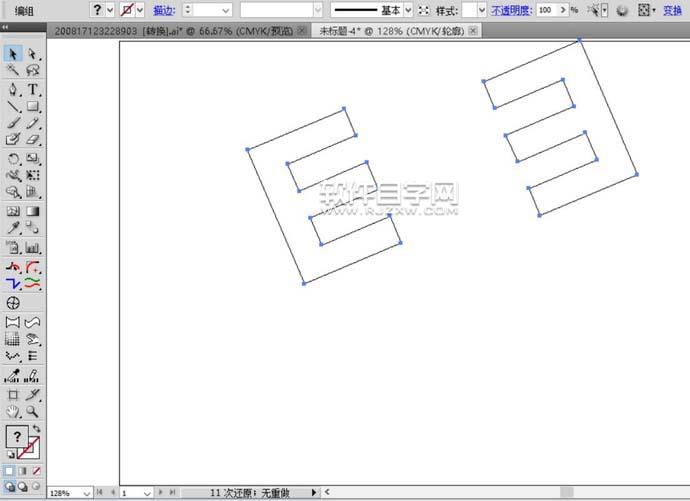The image size is (690, 501).
Task: Open the fill color dropdown in control bar
Action: (110, 10)
